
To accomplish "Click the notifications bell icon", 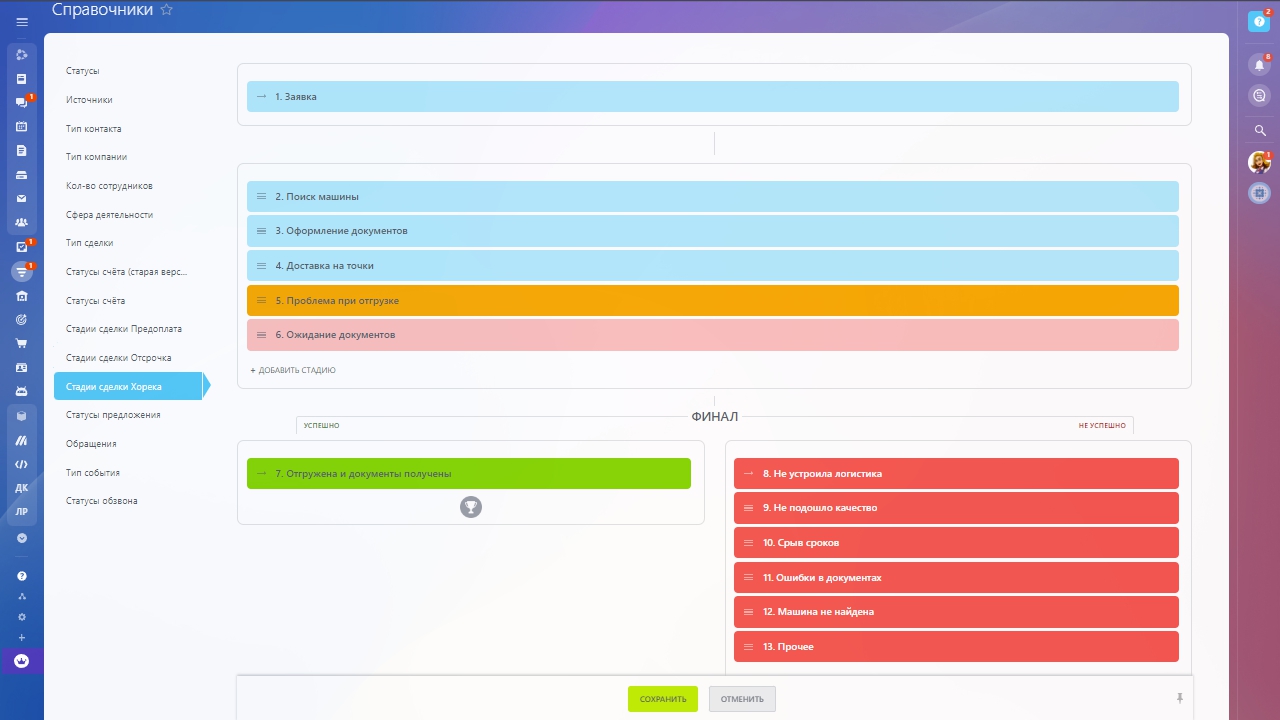I will click(x=1259, y=65).
